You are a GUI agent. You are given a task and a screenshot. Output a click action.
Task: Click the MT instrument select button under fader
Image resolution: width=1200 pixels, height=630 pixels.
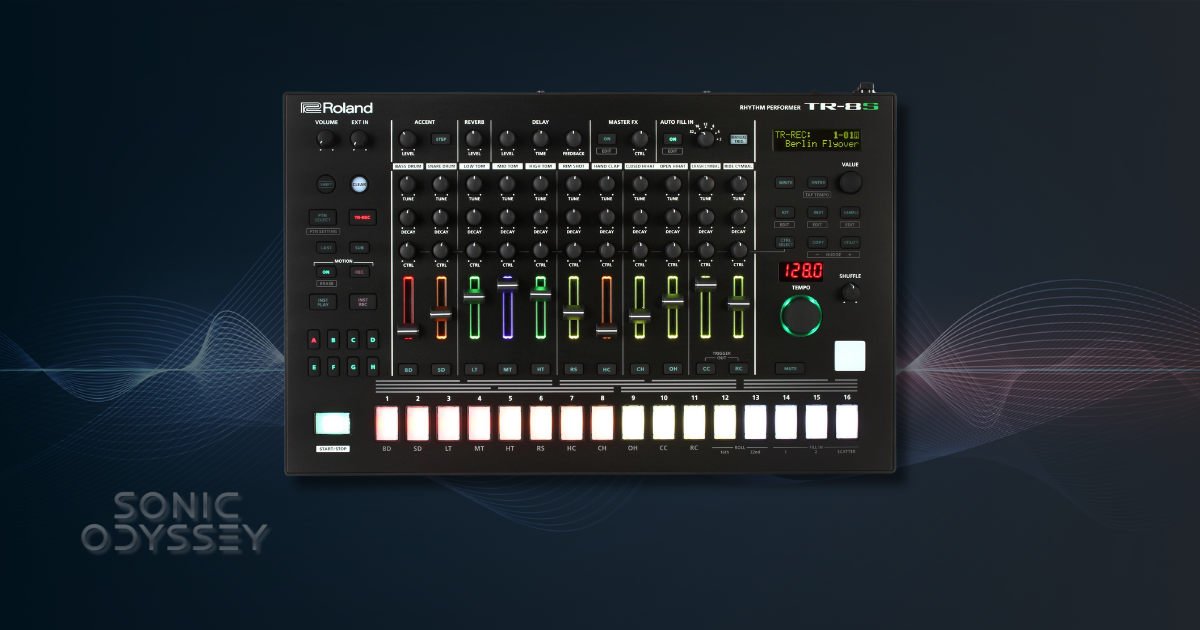[507, 369]
